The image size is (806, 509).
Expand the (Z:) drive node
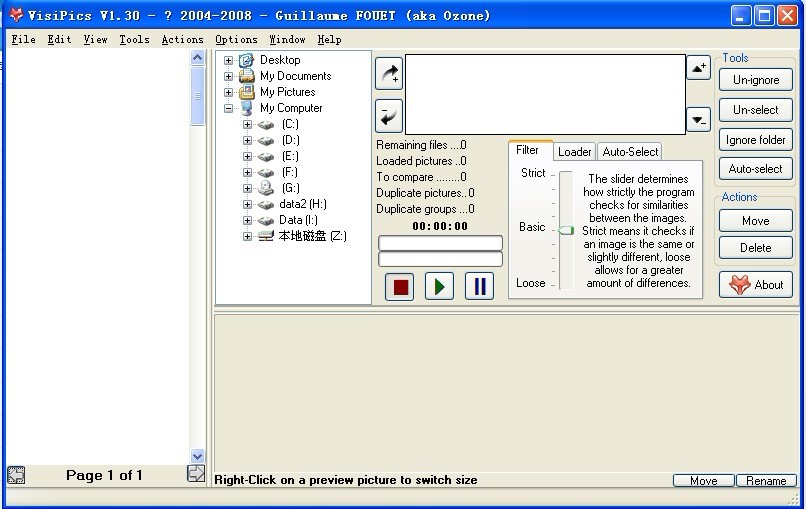(247, 236)
